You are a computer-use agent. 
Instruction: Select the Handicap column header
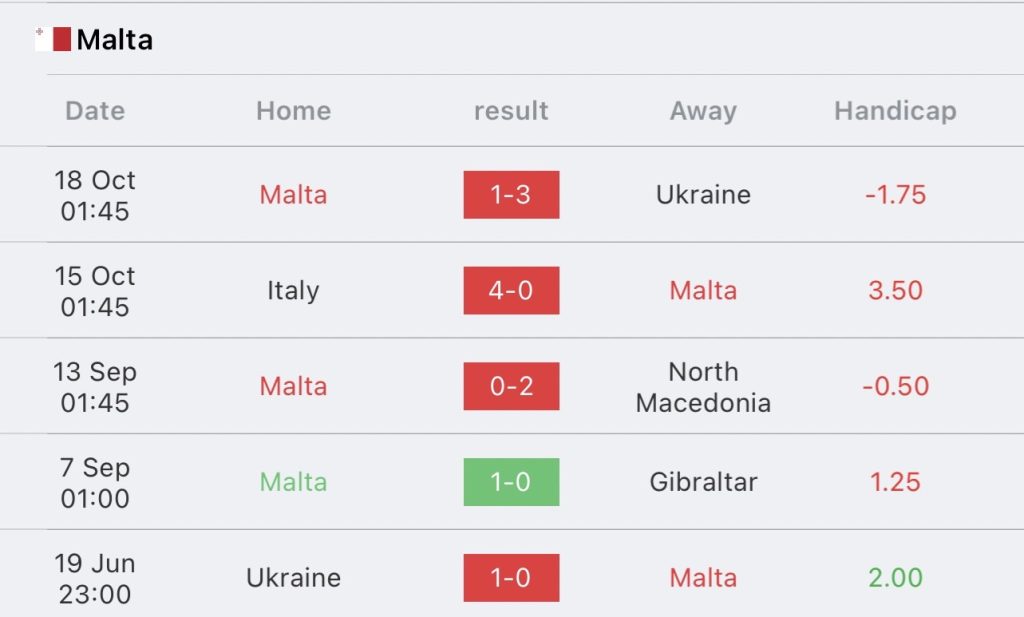pyautogui.click(x=895, y=111)
